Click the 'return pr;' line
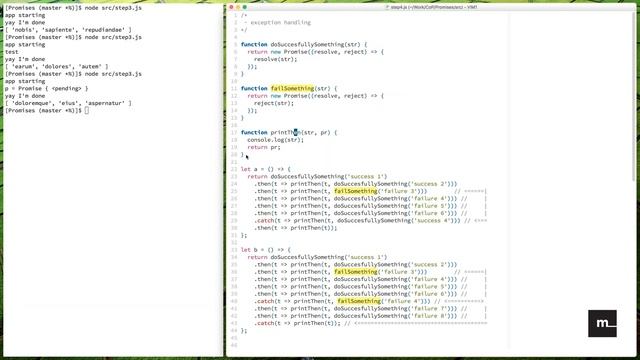The image size is (640, 360). [264, 147]
